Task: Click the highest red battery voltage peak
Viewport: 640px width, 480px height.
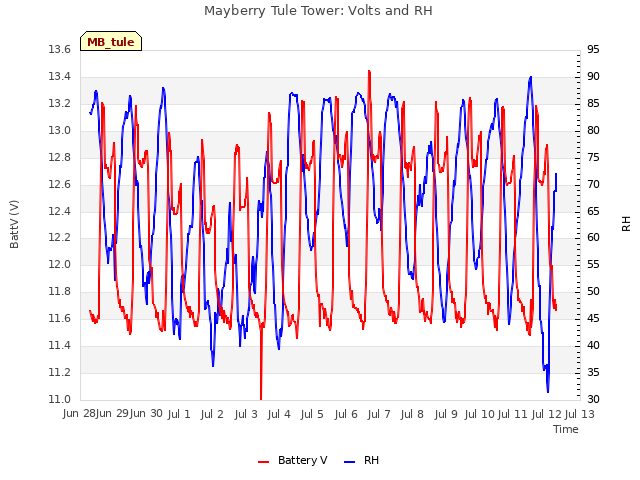Action: (369, 72)
